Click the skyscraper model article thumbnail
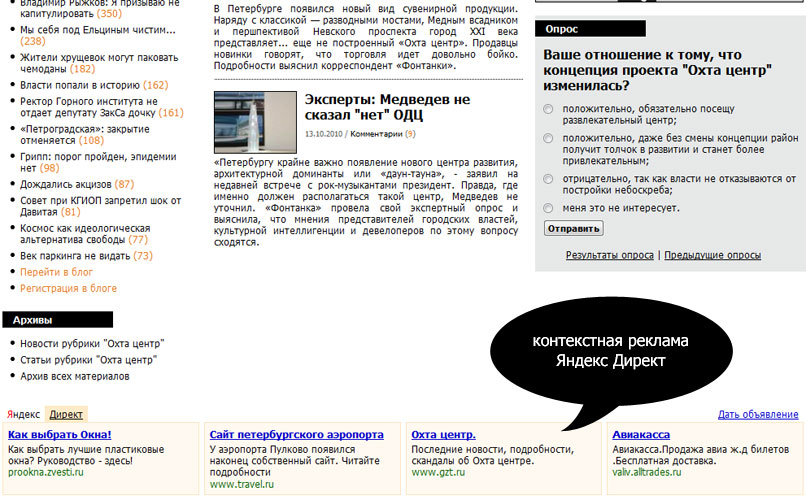Viewport: 806px width, 500px height. (255, 122)
